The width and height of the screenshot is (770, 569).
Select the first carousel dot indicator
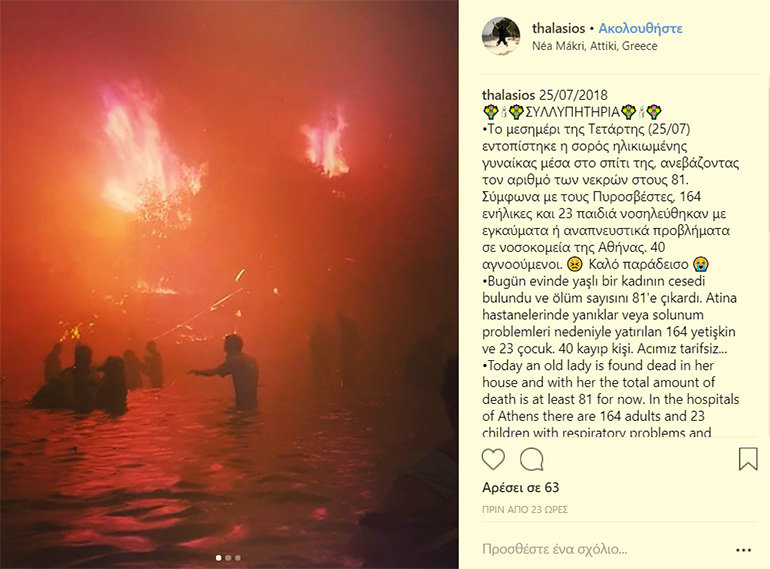(x=219, y=558)
